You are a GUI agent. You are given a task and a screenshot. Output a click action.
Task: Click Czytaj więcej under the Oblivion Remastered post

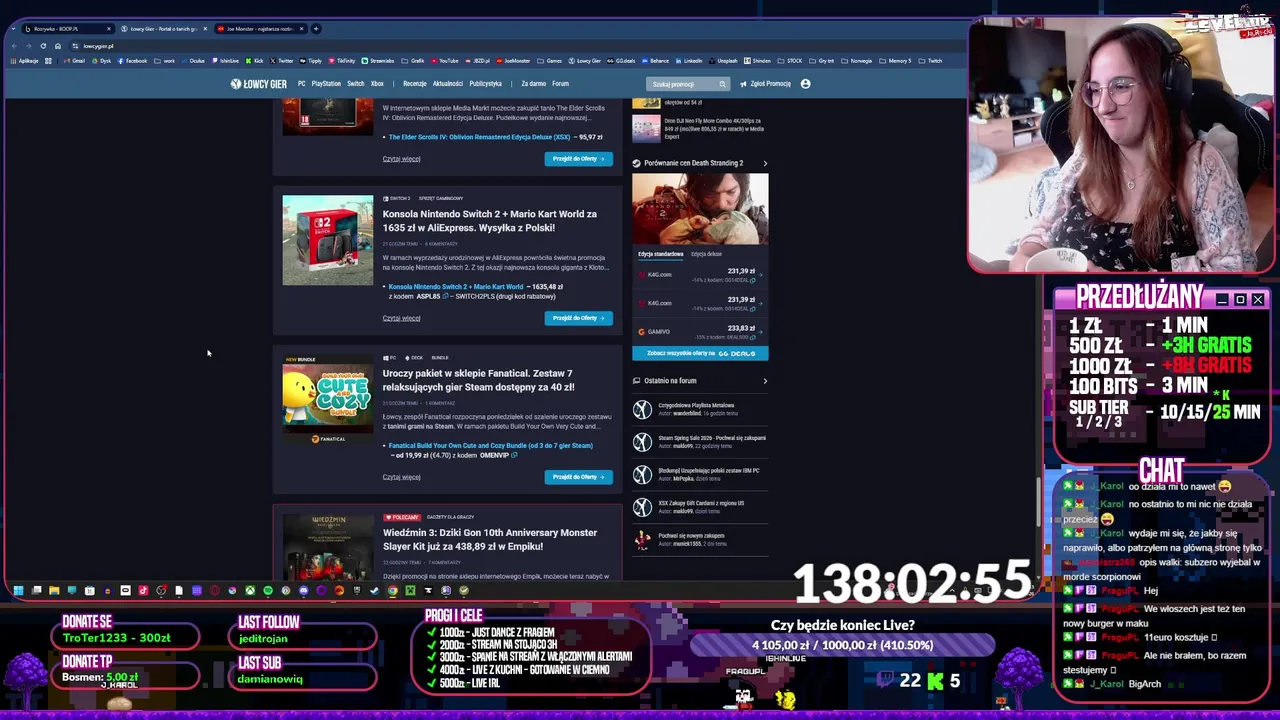(401, 159)
